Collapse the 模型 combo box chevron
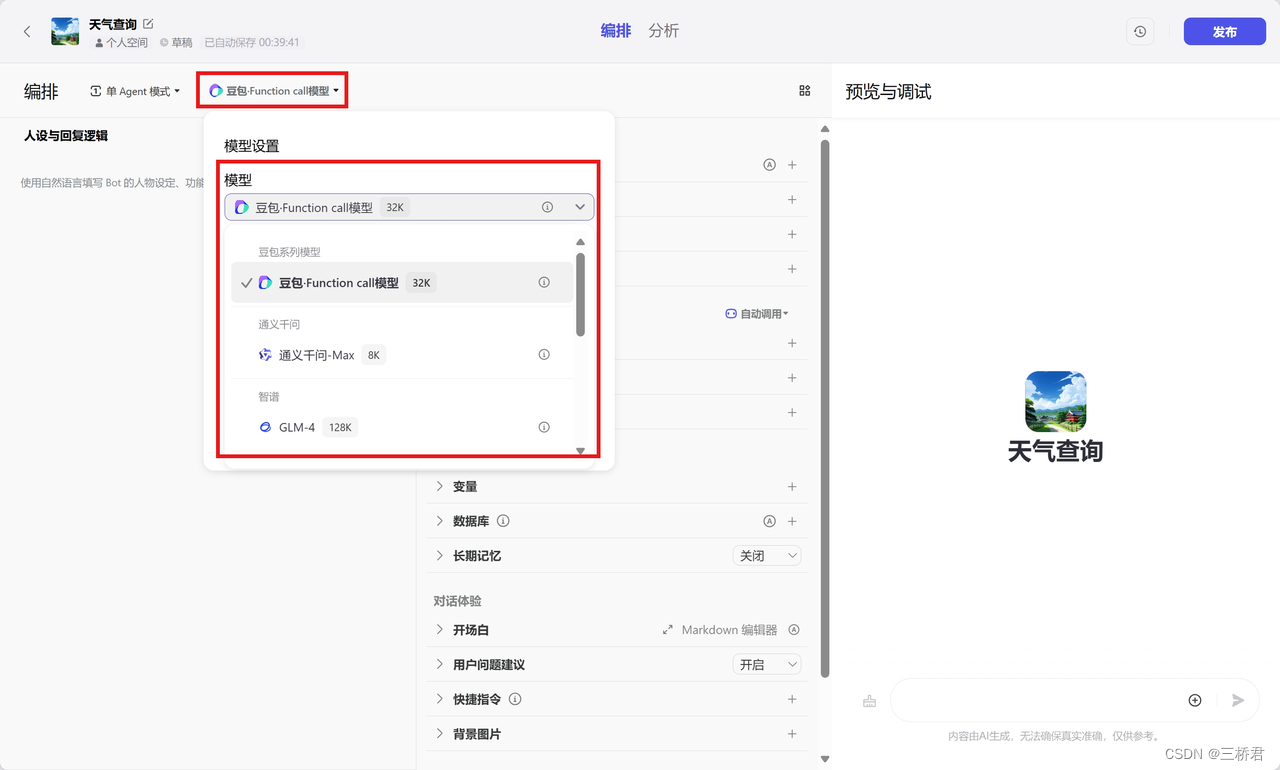This screenshot has height=770, width=1280. coord(580,207)
